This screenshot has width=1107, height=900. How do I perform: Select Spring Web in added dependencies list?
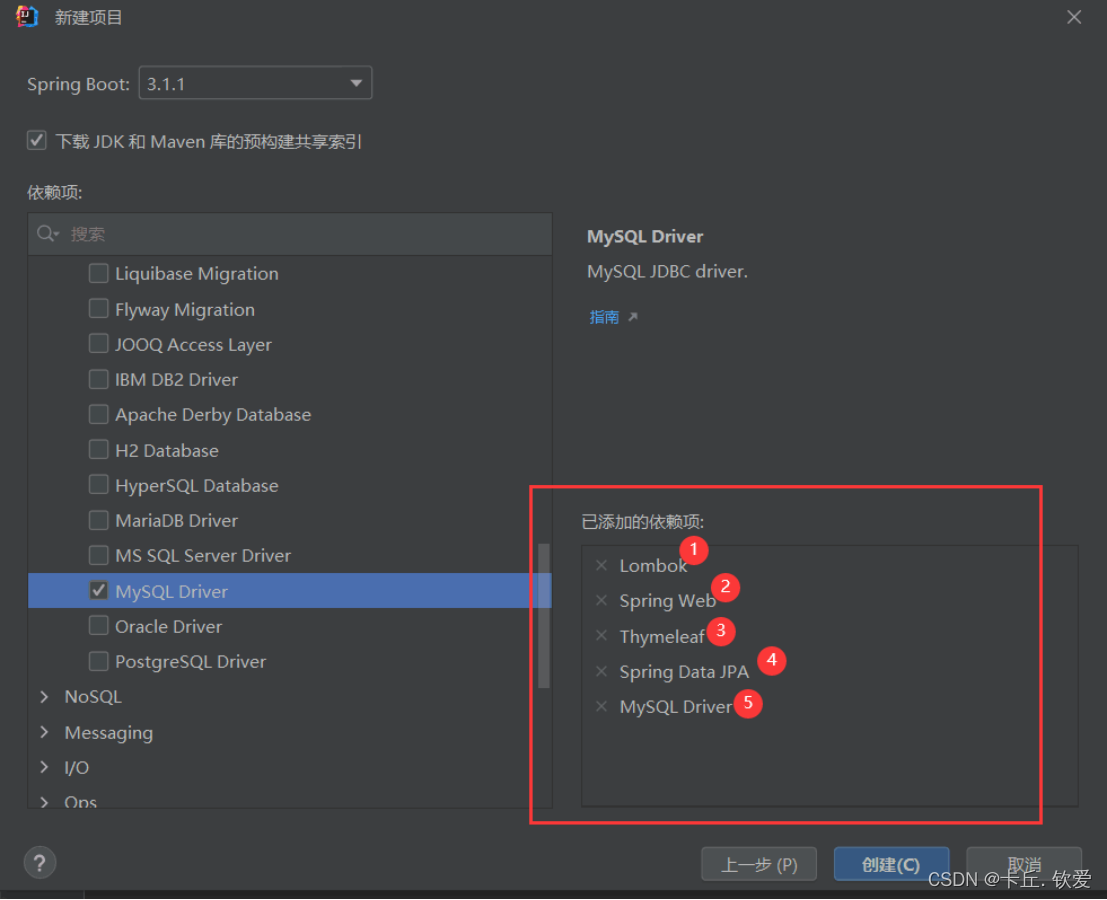(668, 601)
